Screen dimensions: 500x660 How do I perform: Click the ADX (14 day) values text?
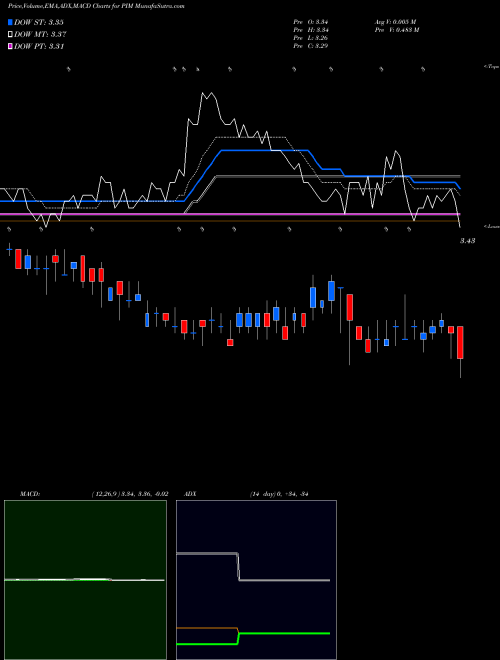click(279, 494)
